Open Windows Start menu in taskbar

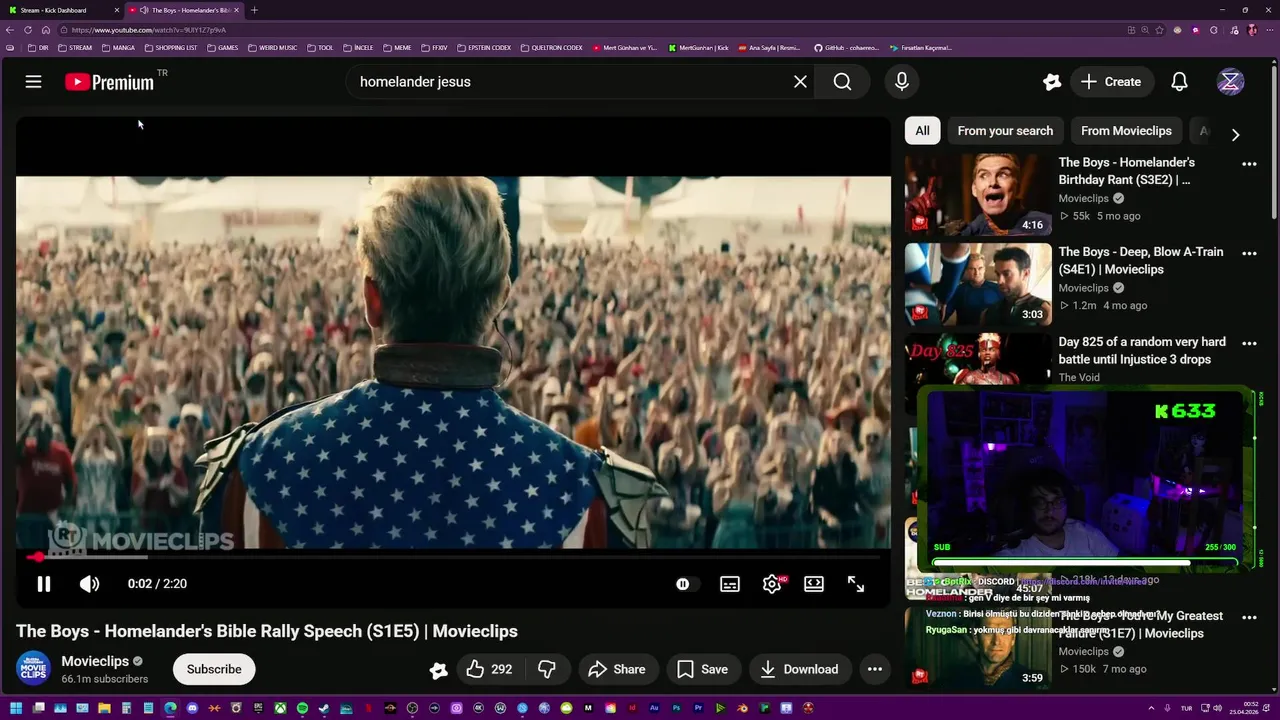tap(16, 708)
